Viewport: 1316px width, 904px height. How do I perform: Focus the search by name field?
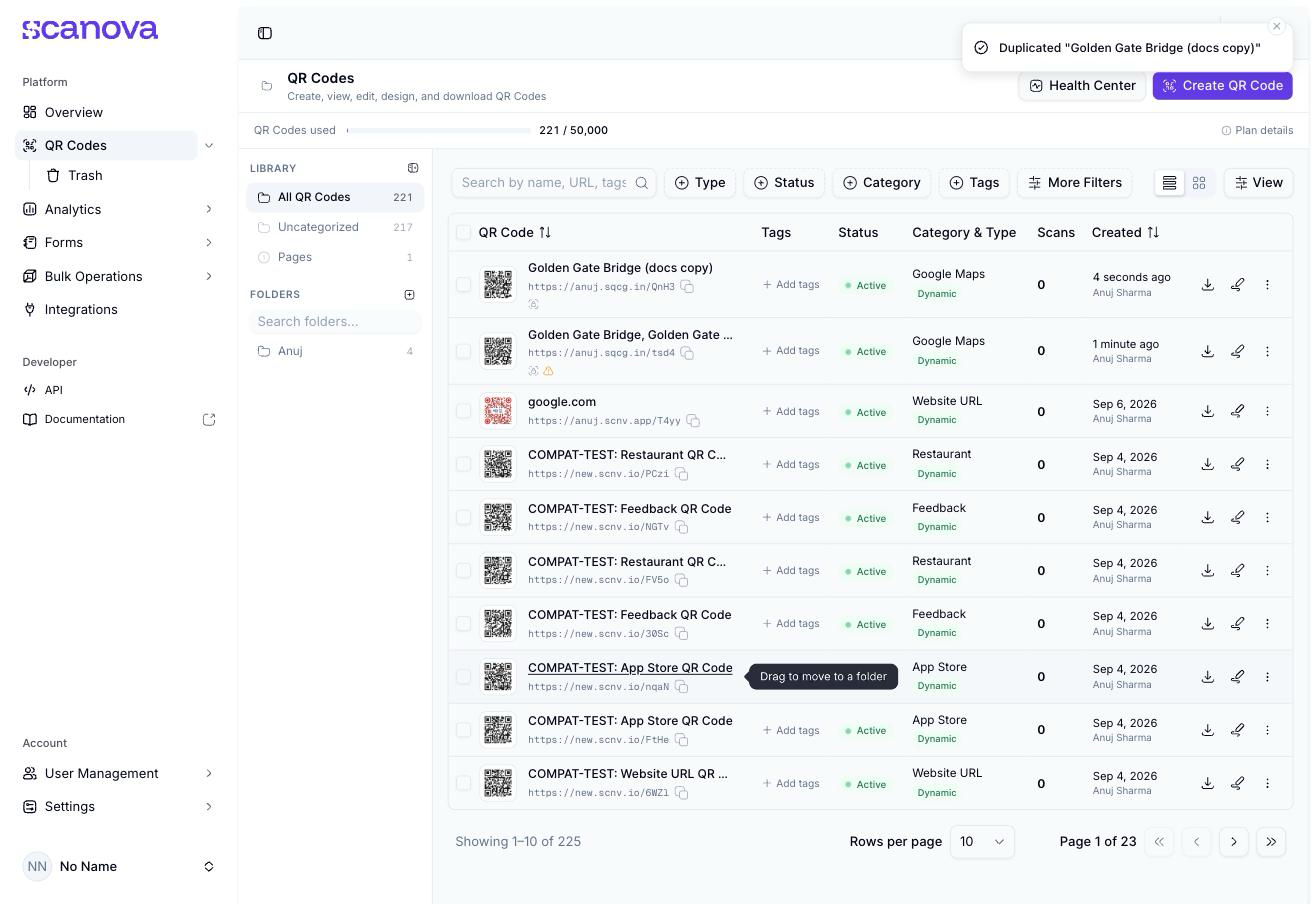[544, 183]
